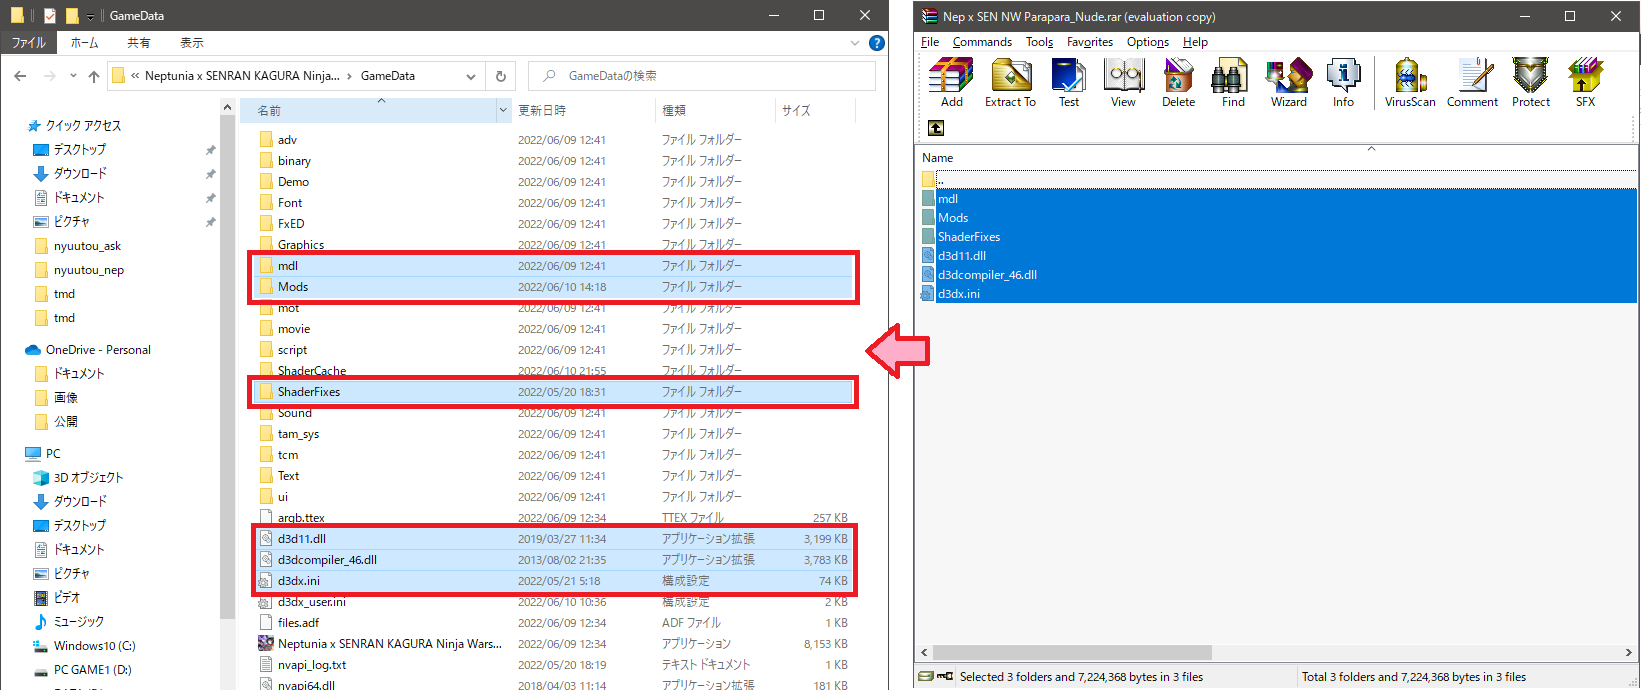Select the argb.ttex file
1641x690 pixels.
click(x=552, y=518)
